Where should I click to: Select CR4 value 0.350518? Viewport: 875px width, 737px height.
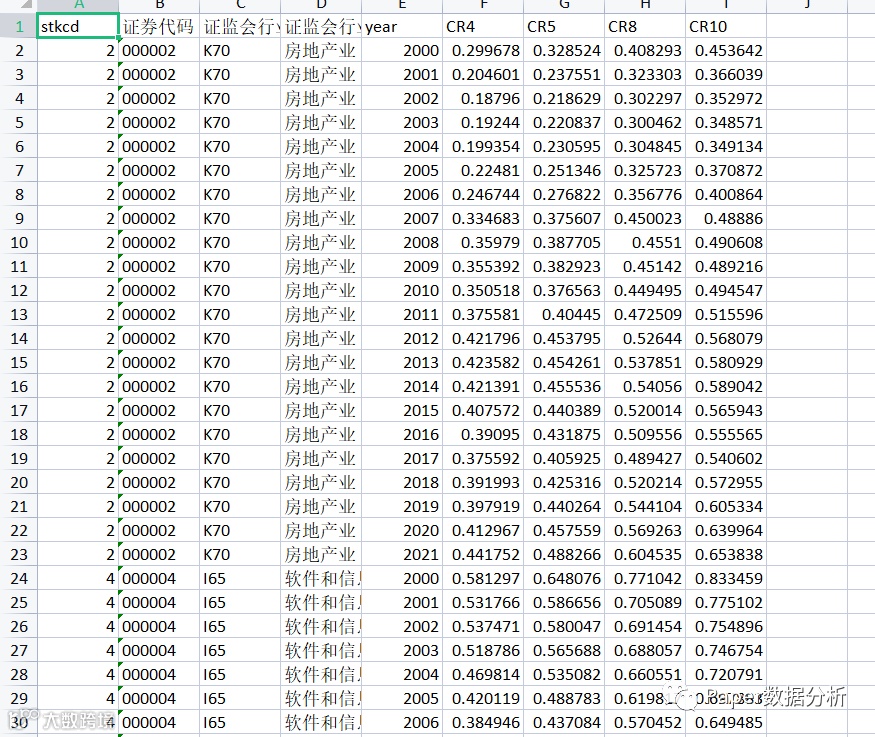483,290
